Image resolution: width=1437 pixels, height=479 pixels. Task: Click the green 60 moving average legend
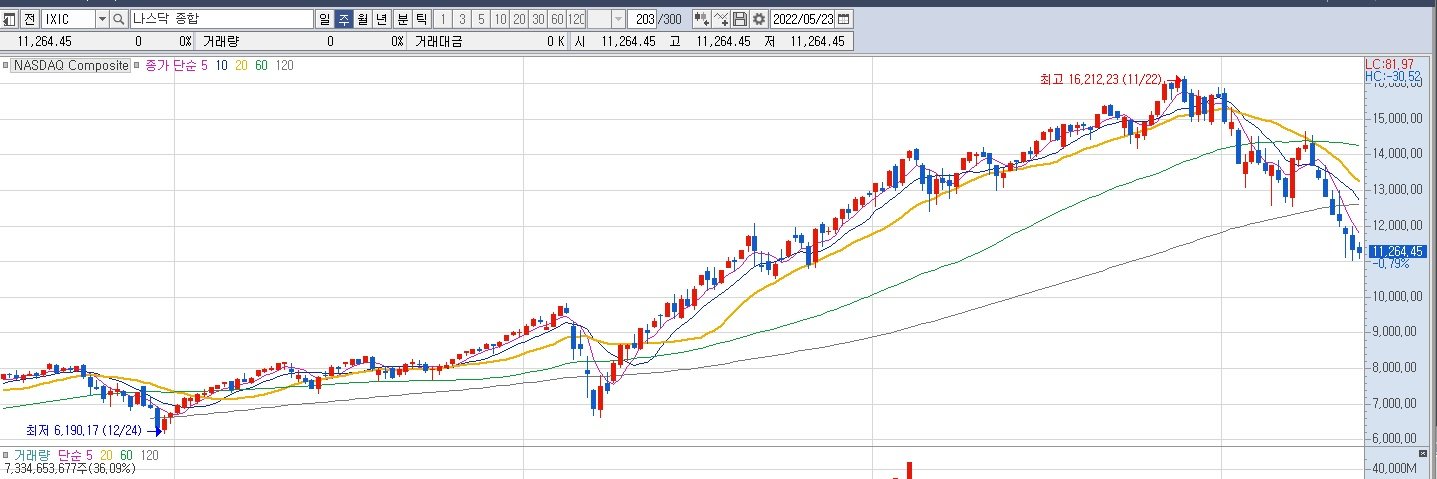tap(261, 65)
